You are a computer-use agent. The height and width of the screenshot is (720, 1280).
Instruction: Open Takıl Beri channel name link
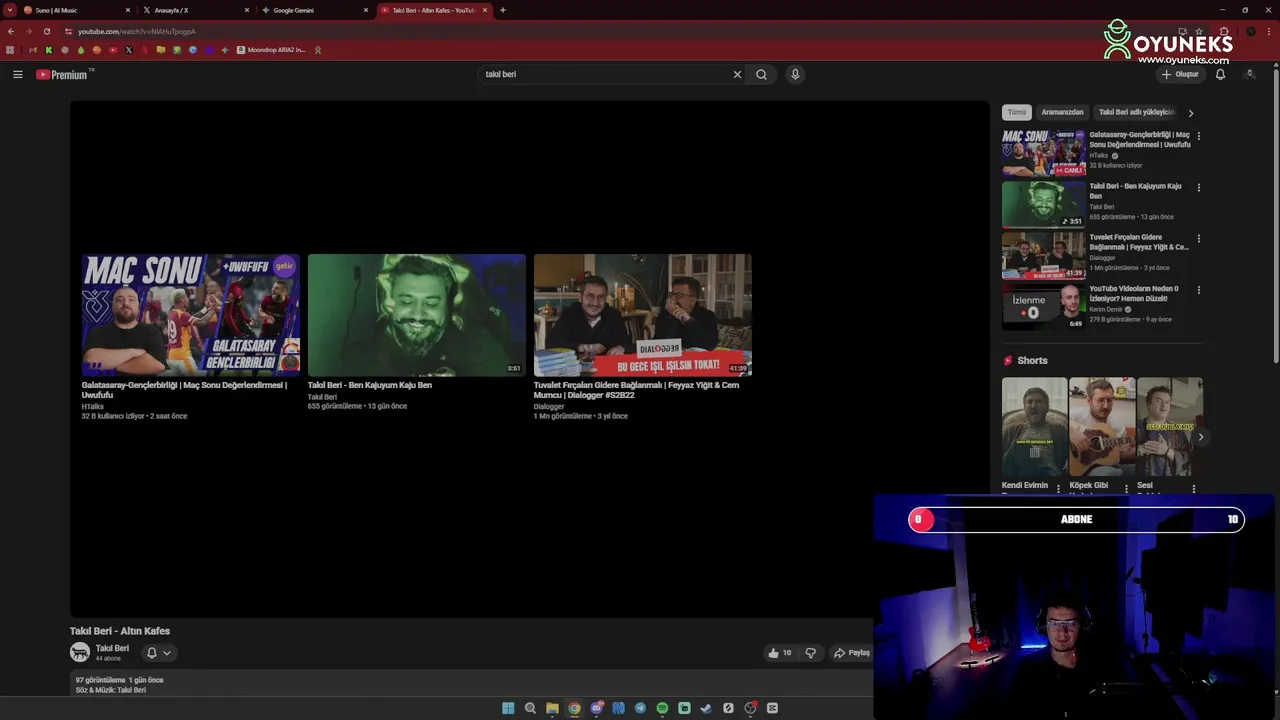coord(112,648)
